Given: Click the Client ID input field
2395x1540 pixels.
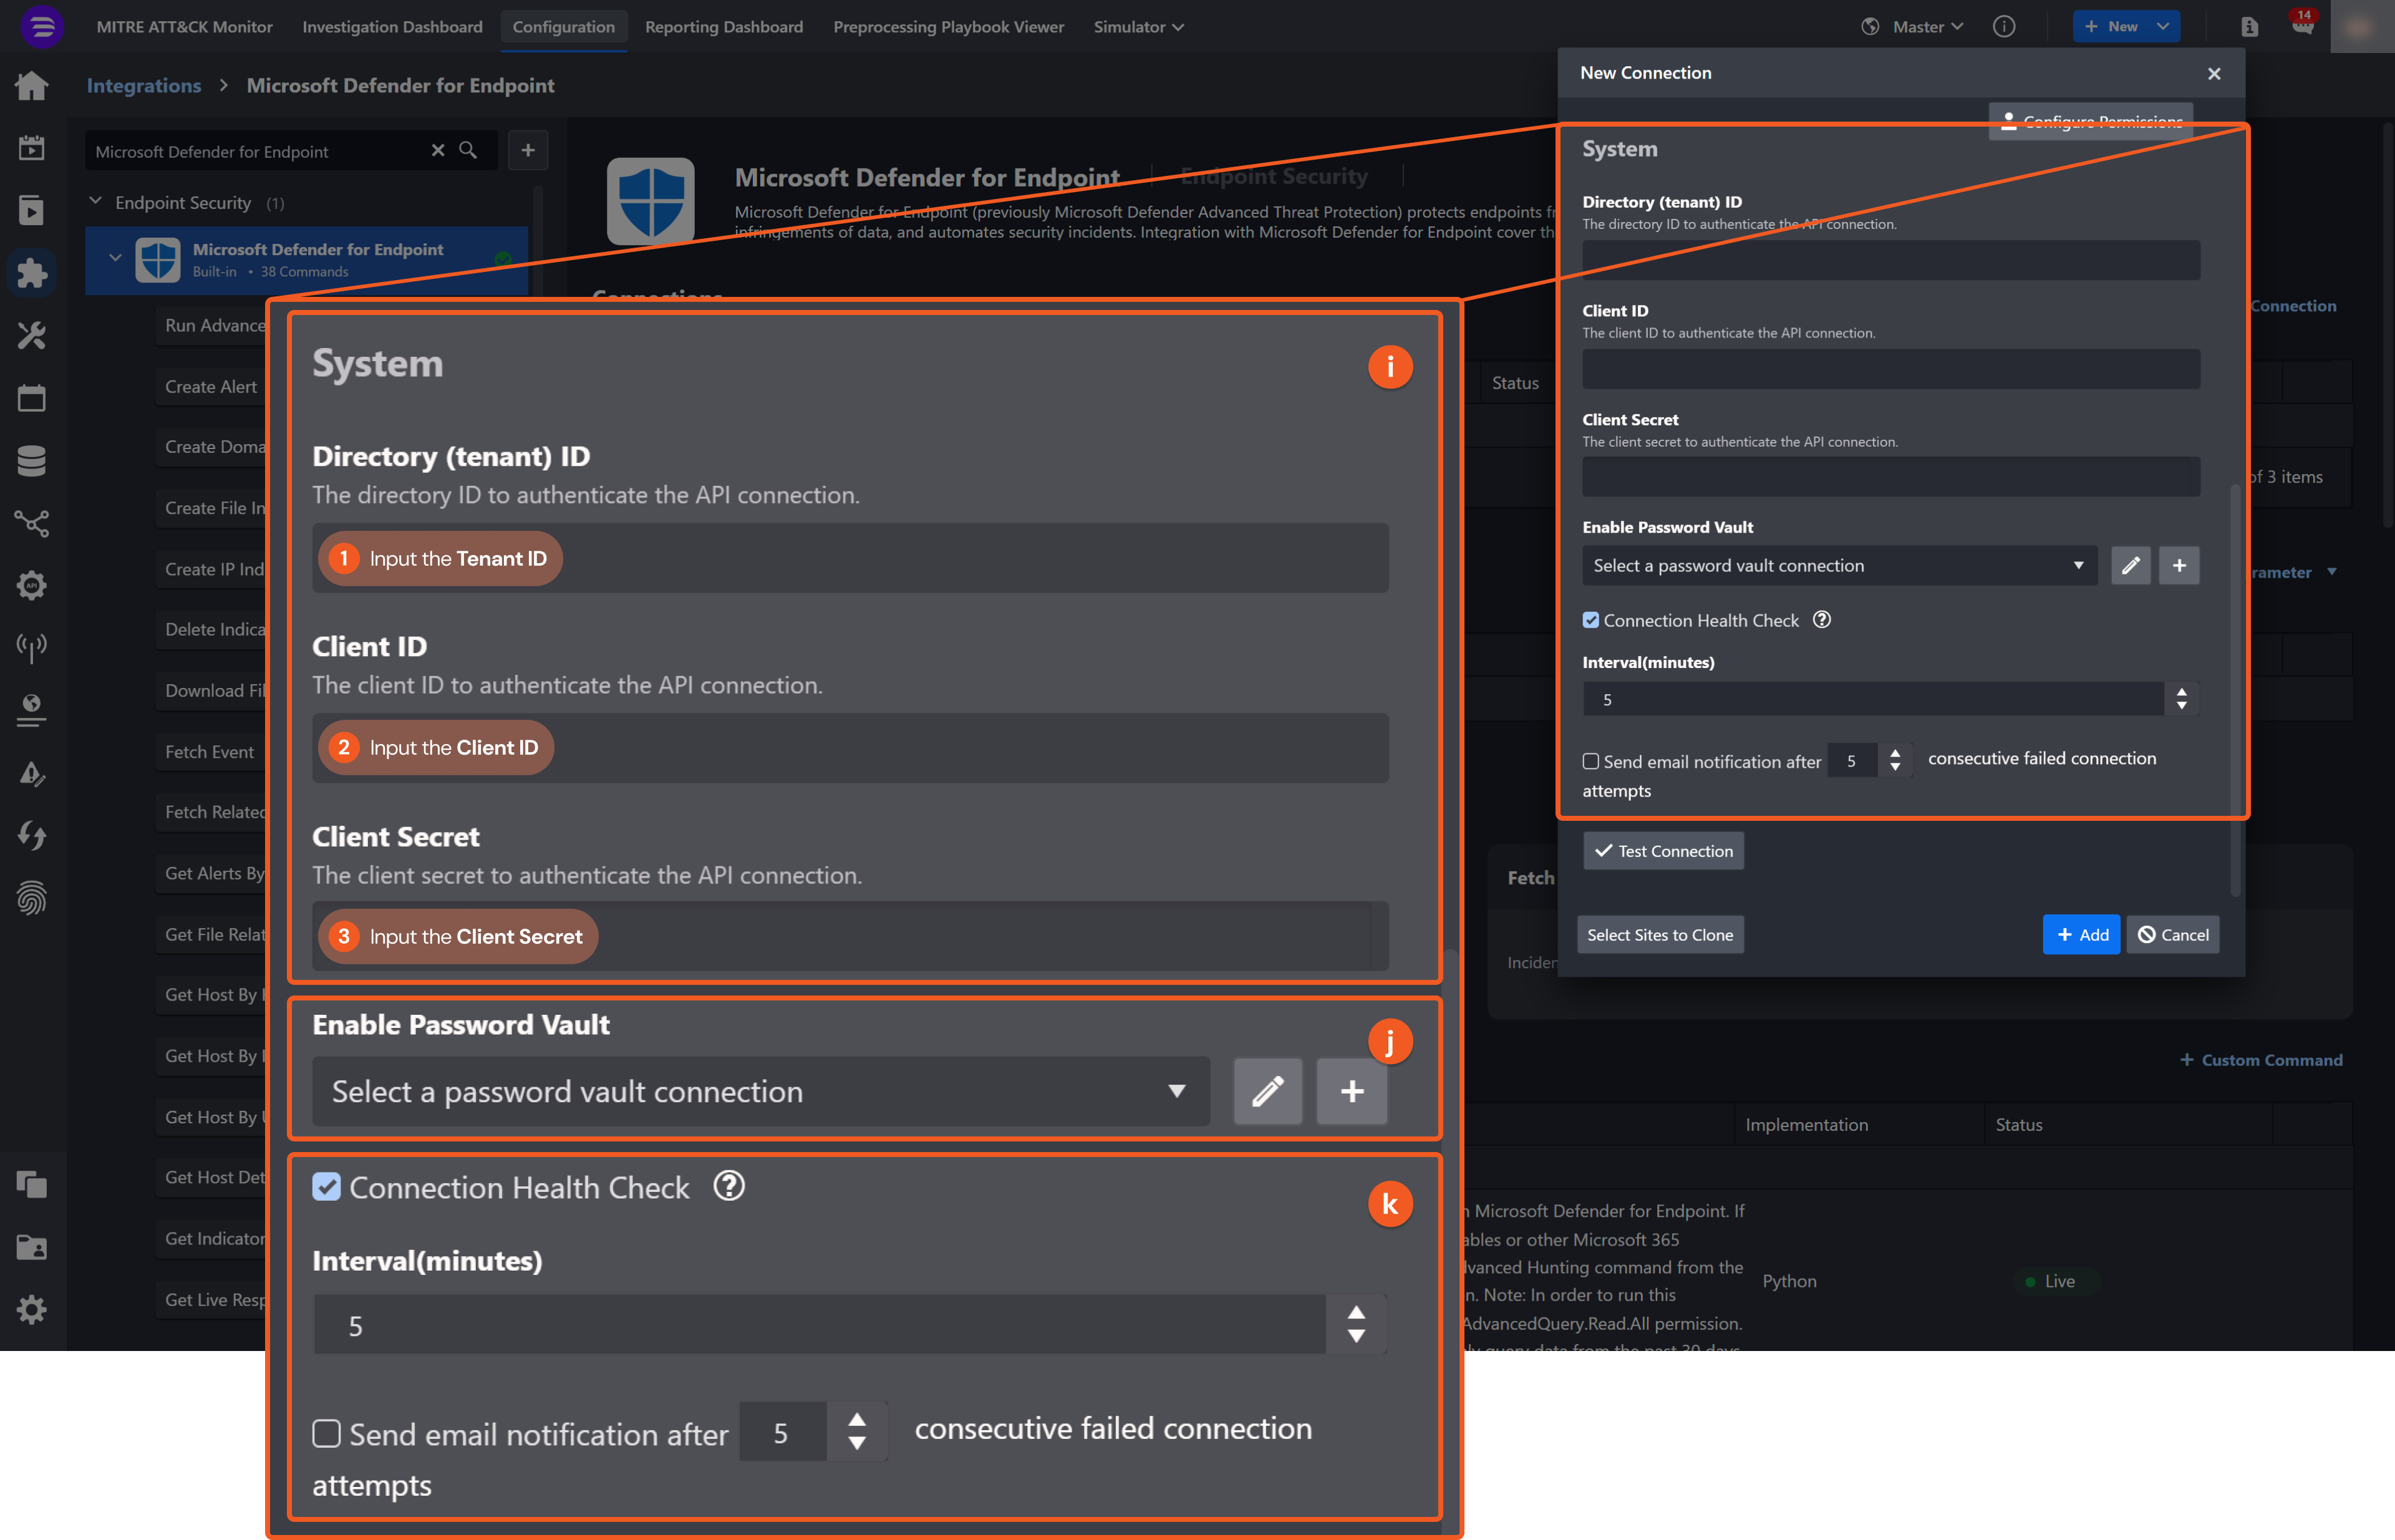Looking at the screenshot, I should [1890, 369].
